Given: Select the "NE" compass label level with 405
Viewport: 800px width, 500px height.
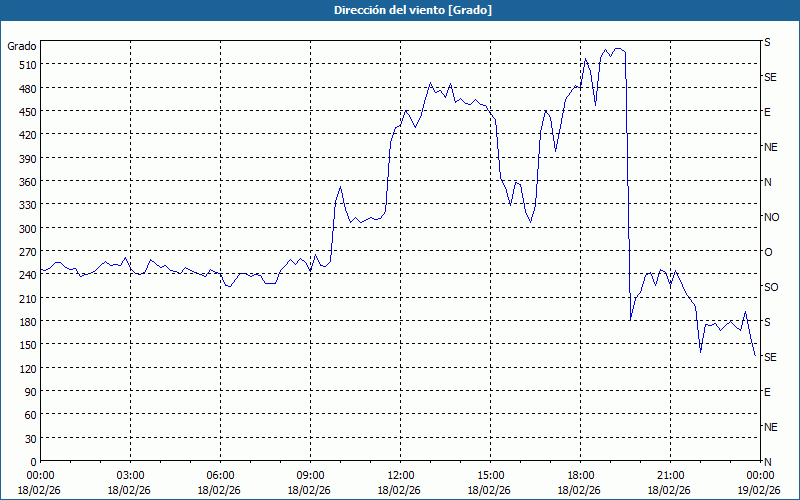Looking at the screenshot, I should click(x=770, y=147).
